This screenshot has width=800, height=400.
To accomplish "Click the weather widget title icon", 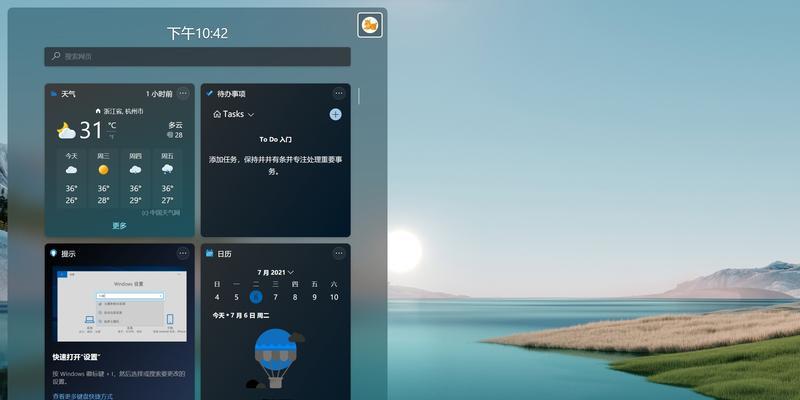I will click(x=54, y=94).
